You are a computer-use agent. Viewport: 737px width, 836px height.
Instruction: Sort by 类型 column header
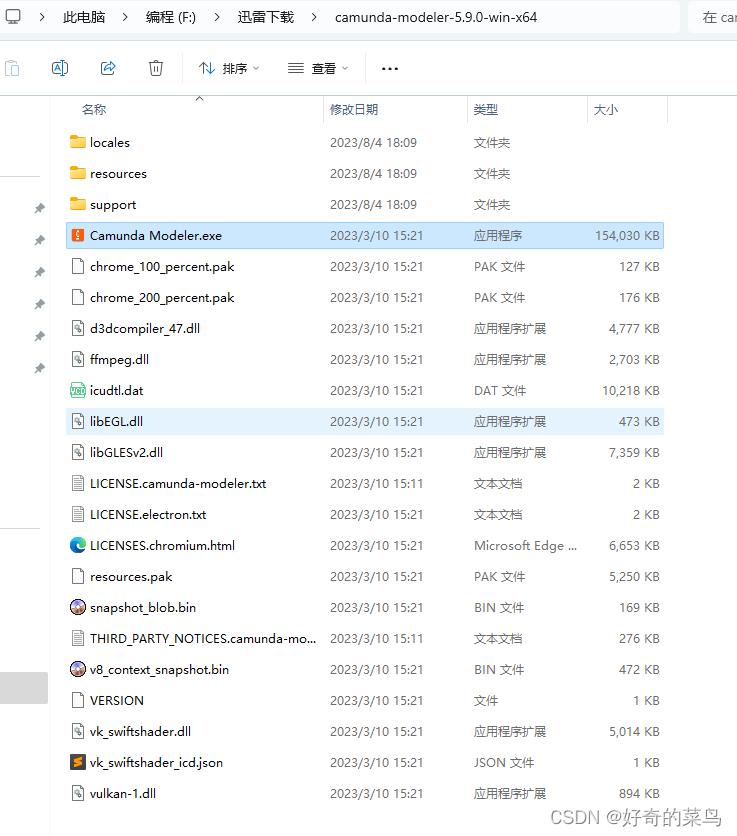click(x=485, y=110)
